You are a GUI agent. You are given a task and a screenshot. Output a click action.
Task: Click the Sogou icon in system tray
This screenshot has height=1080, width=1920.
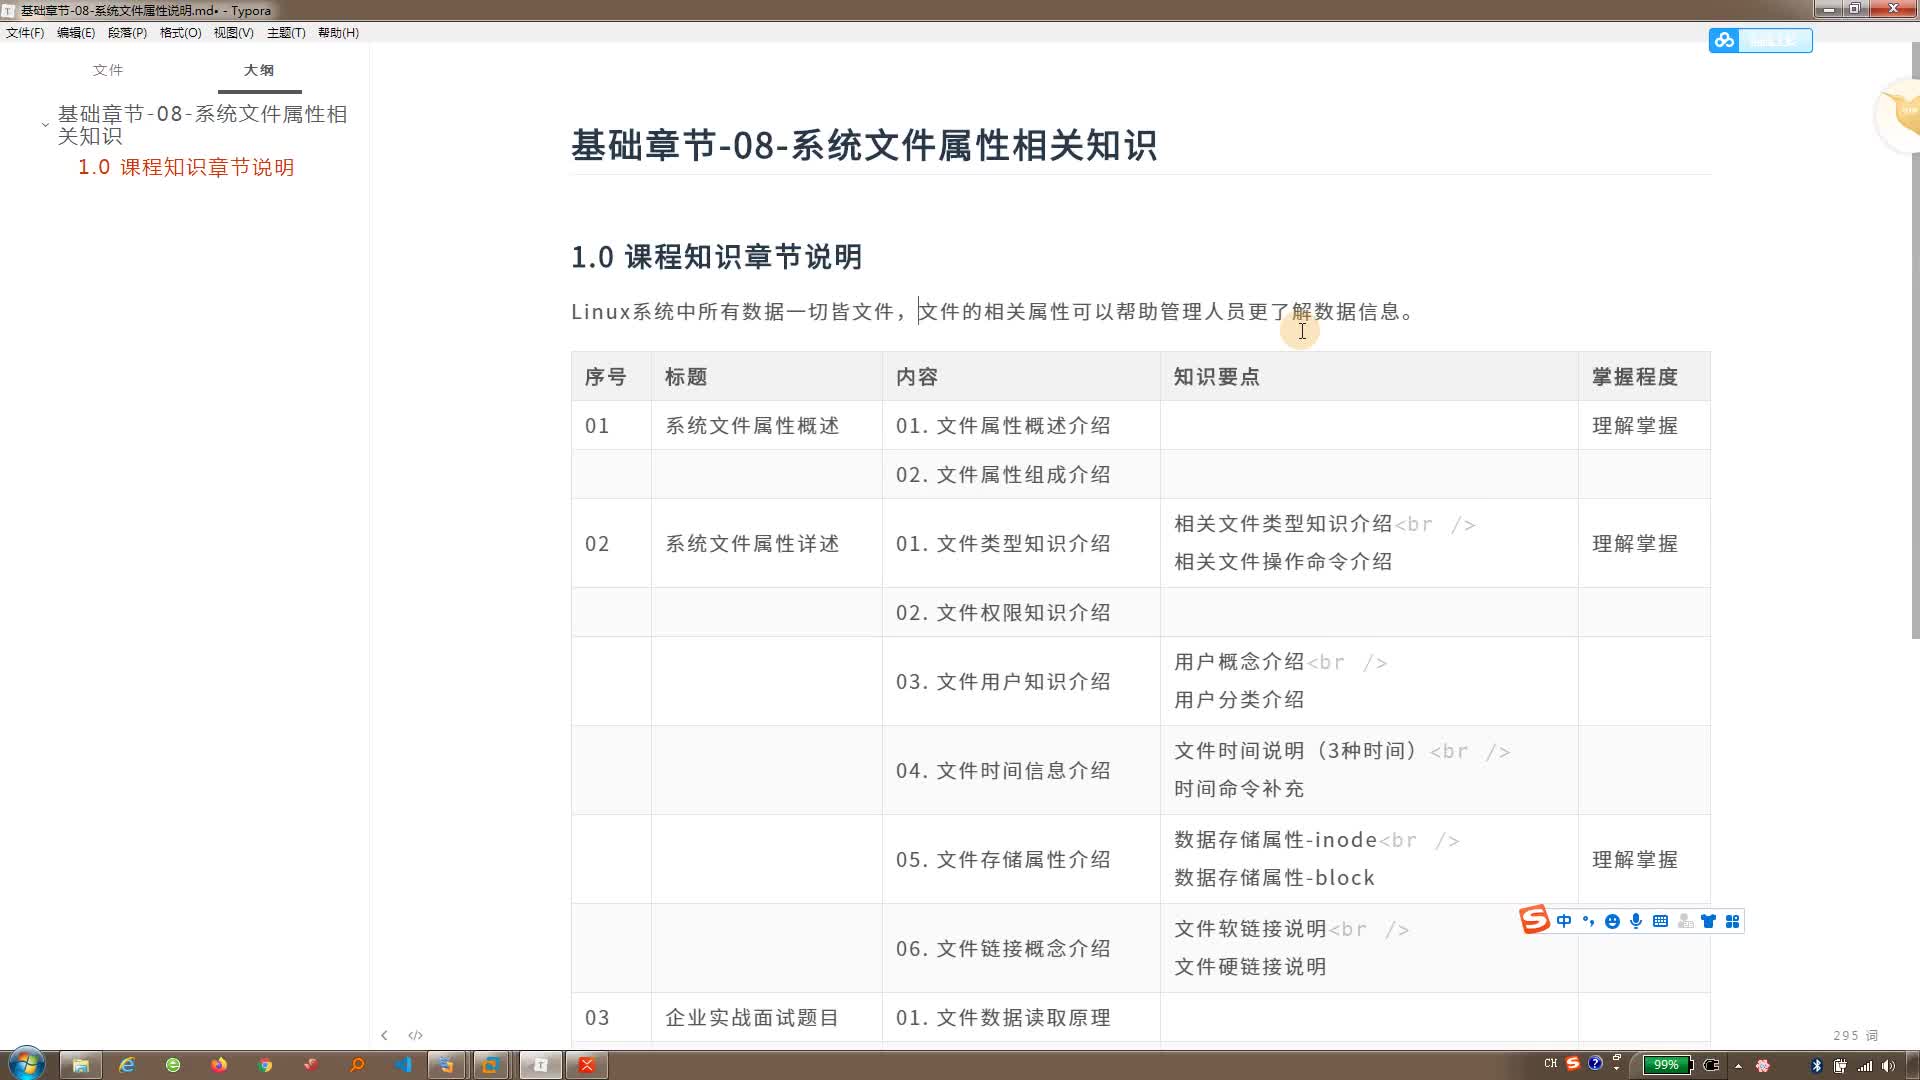pos(1573,1063)
